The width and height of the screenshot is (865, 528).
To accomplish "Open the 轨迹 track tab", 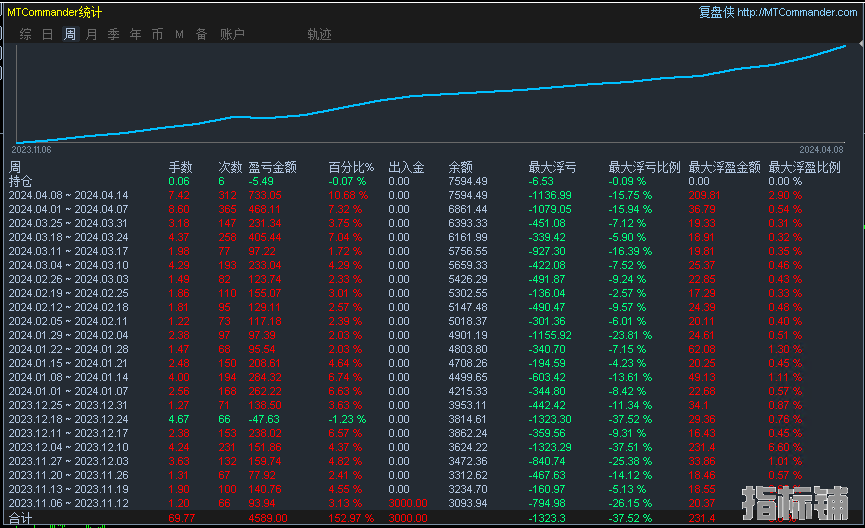I will (319, 34).
